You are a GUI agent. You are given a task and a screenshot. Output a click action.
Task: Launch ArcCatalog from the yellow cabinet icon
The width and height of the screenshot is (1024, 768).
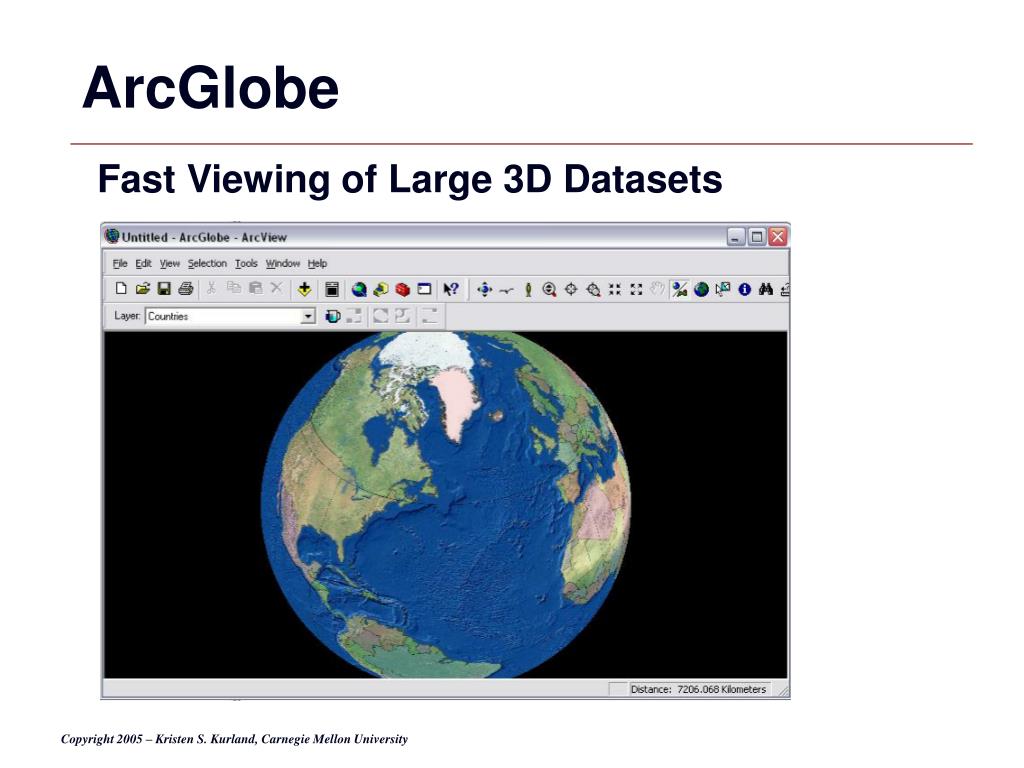[x=381, y=289]
